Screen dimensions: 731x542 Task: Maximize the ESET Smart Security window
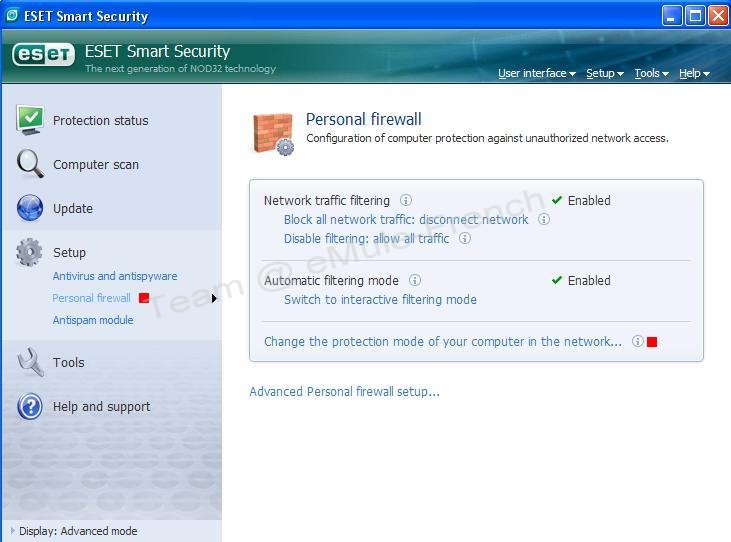click(x=695, y=16)
